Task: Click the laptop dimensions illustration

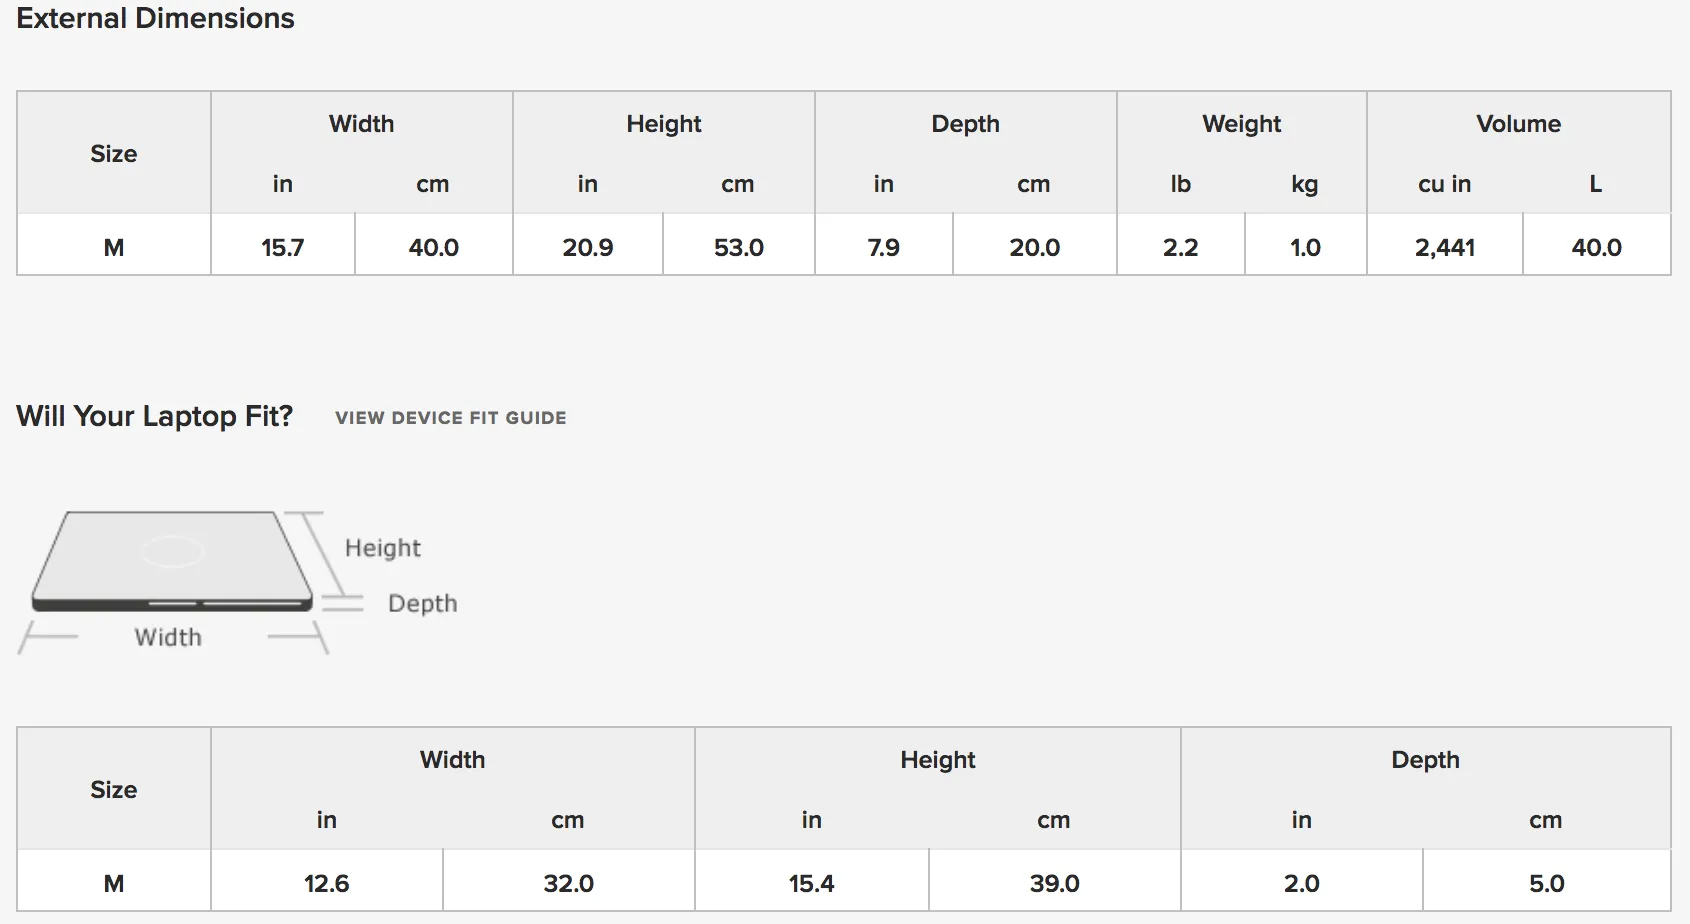Action: [238, 582]
